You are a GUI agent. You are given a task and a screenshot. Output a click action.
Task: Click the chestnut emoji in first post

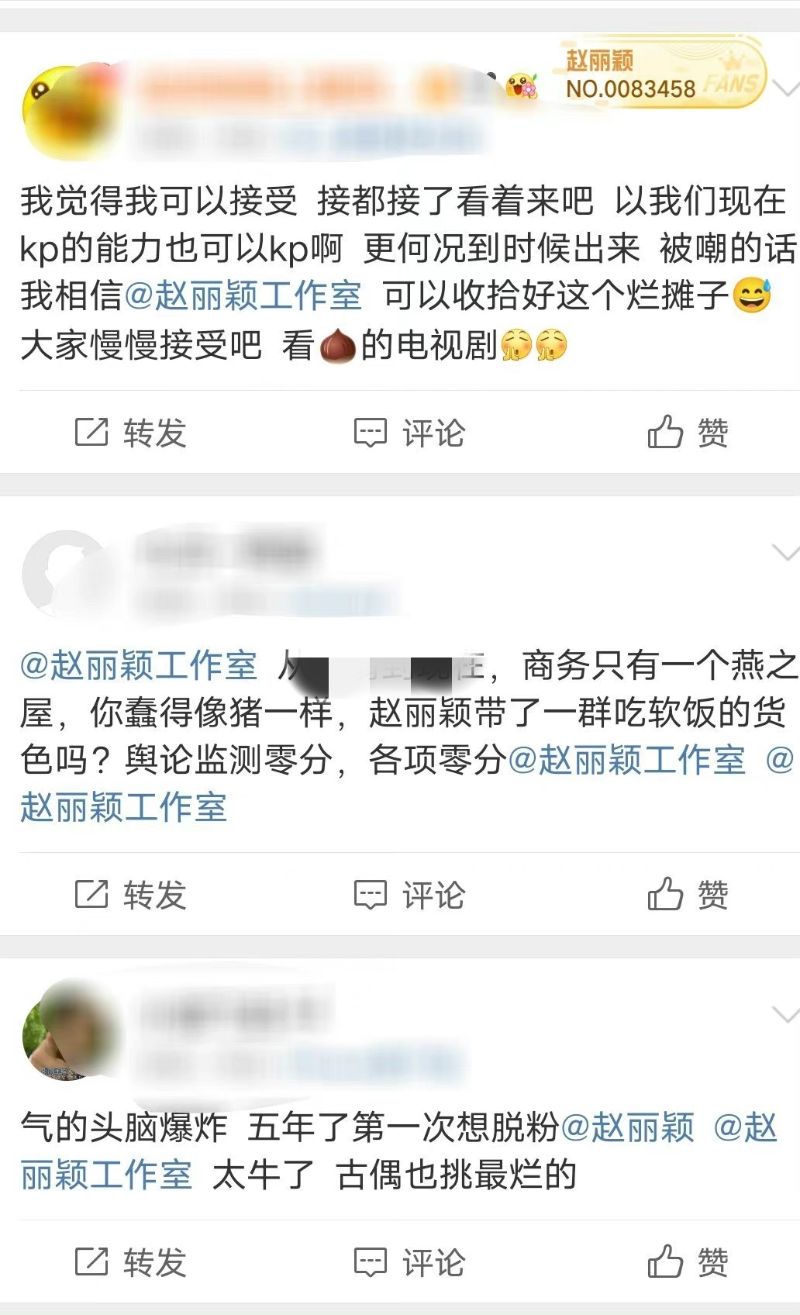click(x=338, y=347)
